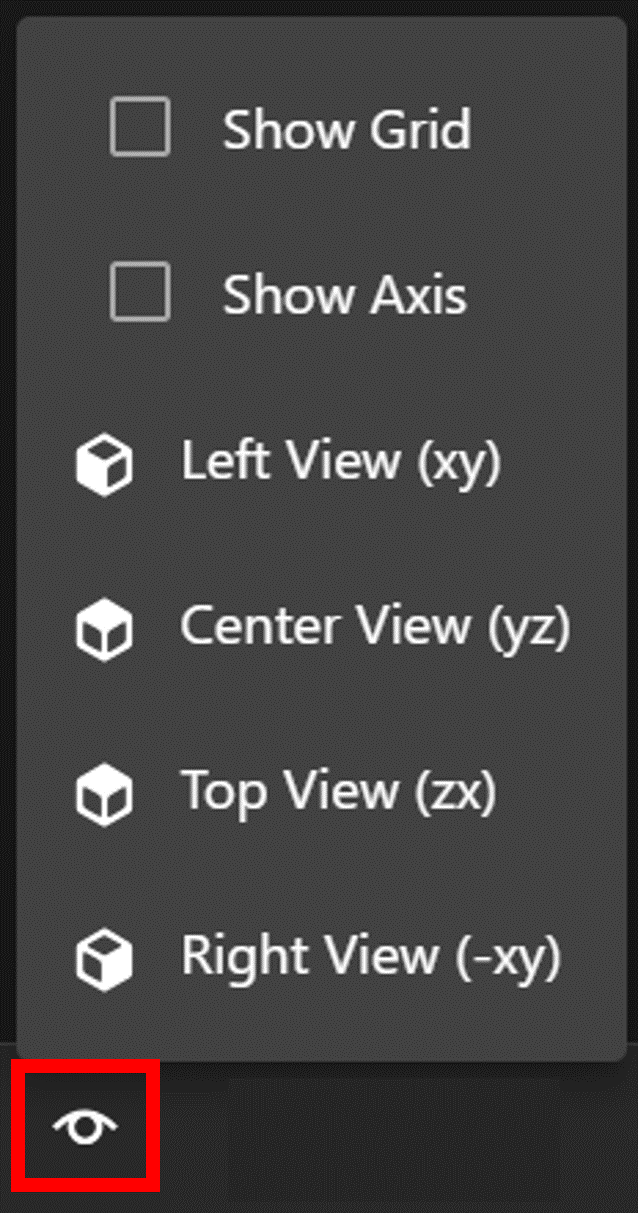638x1213 pixels.
Task: Enable the Show Grid checkbox
Action: [140, 130]
